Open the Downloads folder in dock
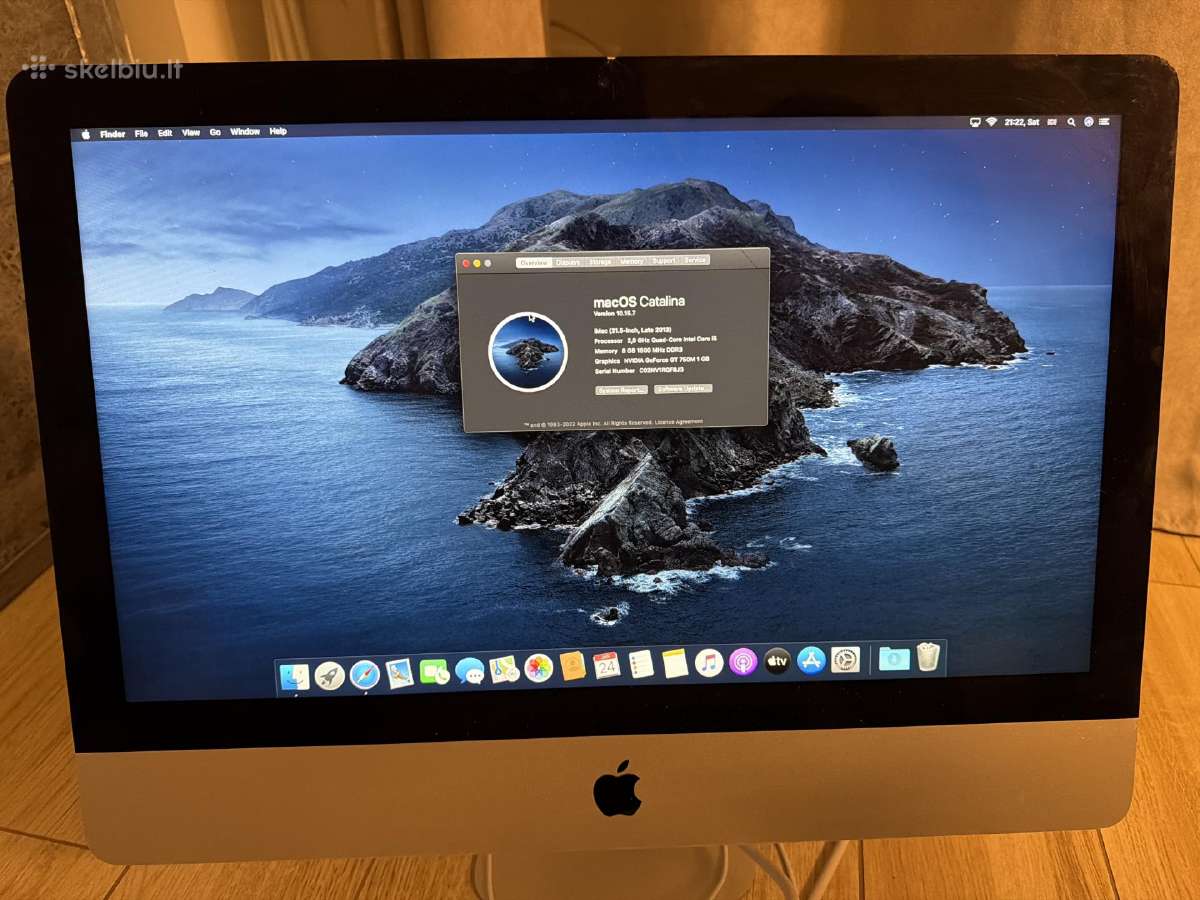This screenshot has width=1200, height=900. [894, 657]
